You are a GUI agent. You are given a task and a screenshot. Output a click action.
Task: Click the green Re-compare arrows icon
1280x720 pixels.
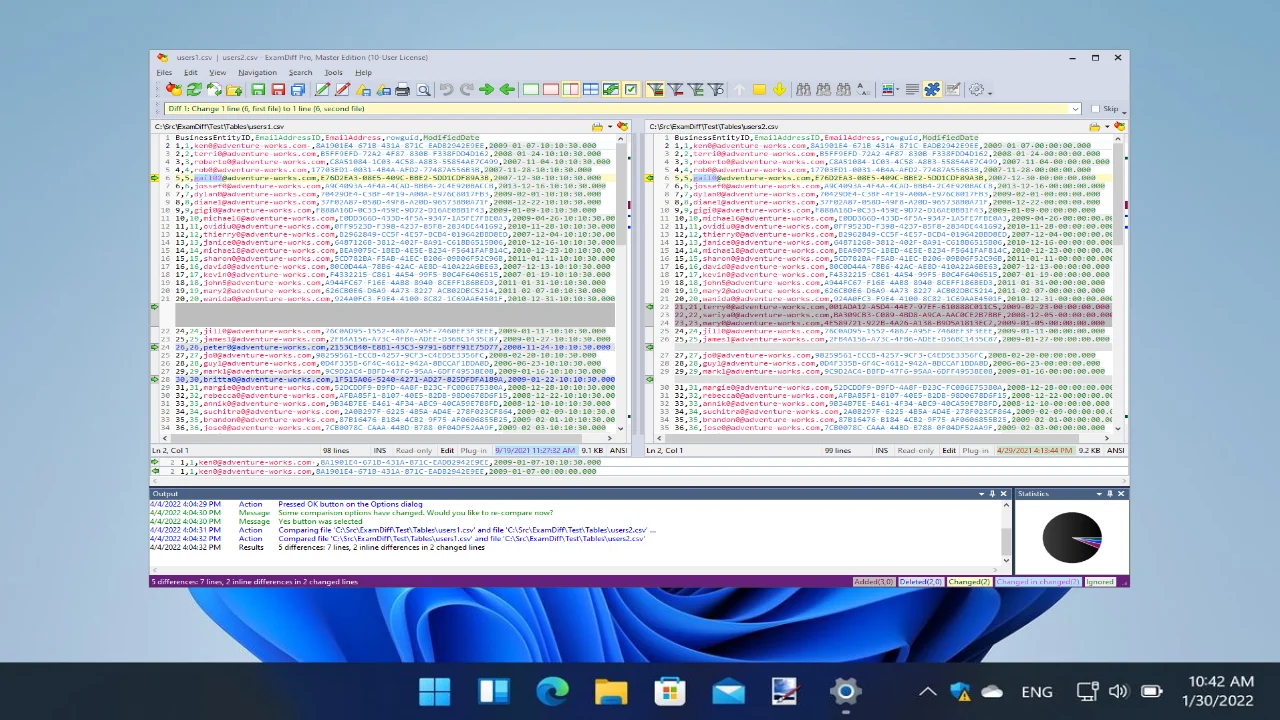194,90
